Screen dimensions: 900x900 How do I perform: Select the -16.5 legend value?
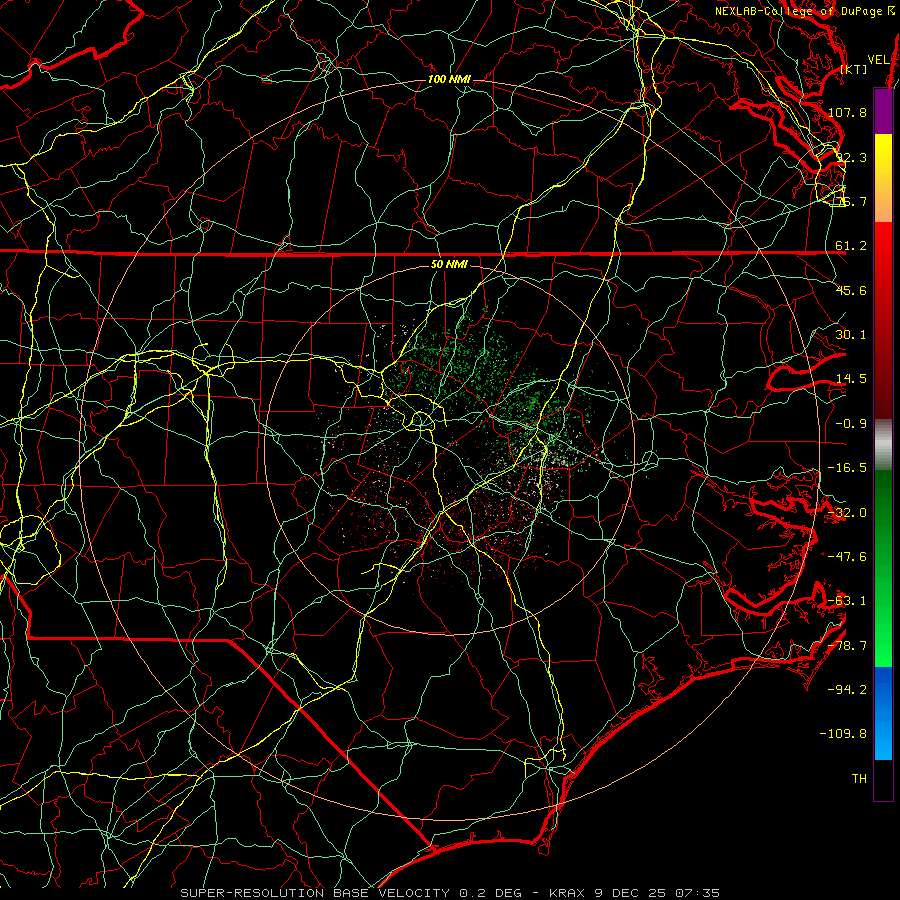pos(847,468)
